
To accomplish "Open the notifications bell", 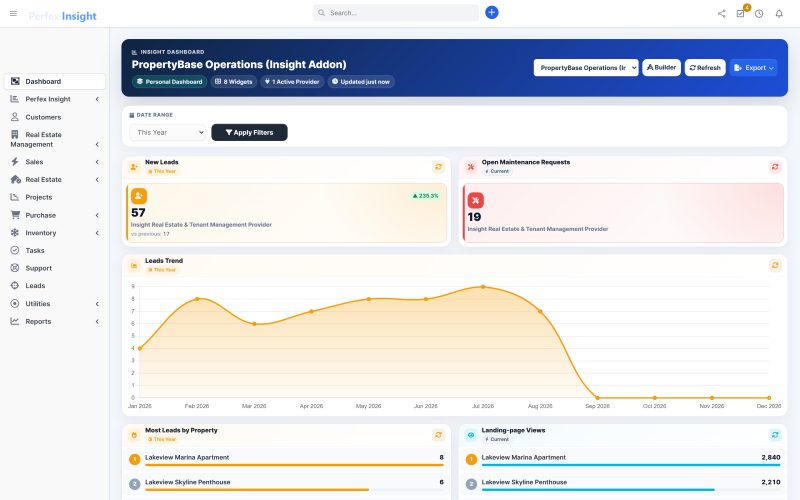I will tap(779, 14).
